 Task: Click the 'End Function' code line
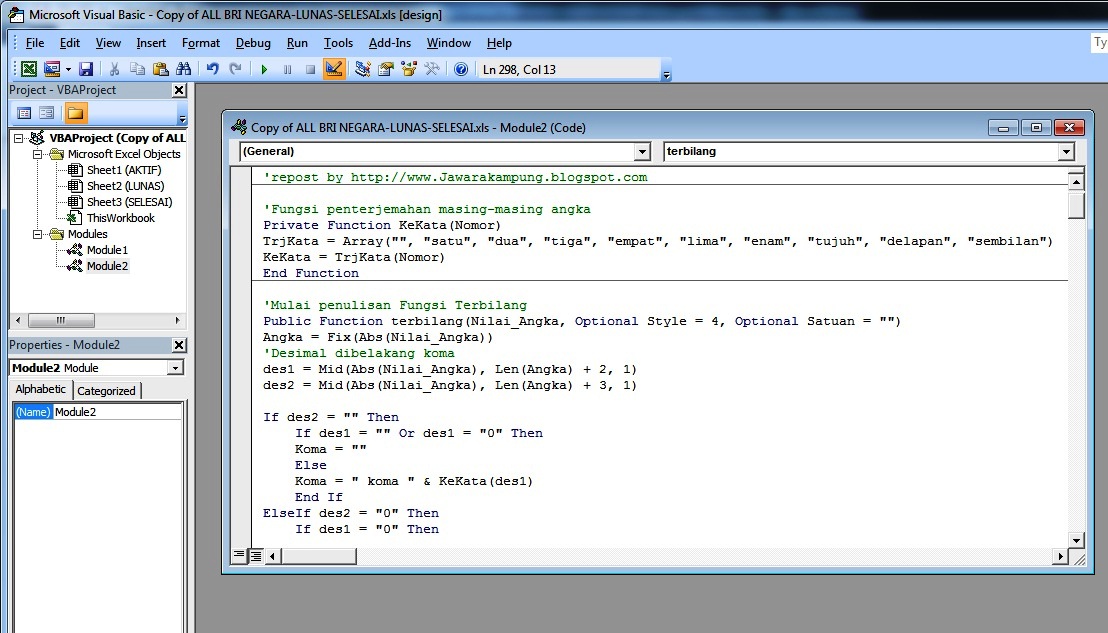pyautogui.click(x=311, y=273)
